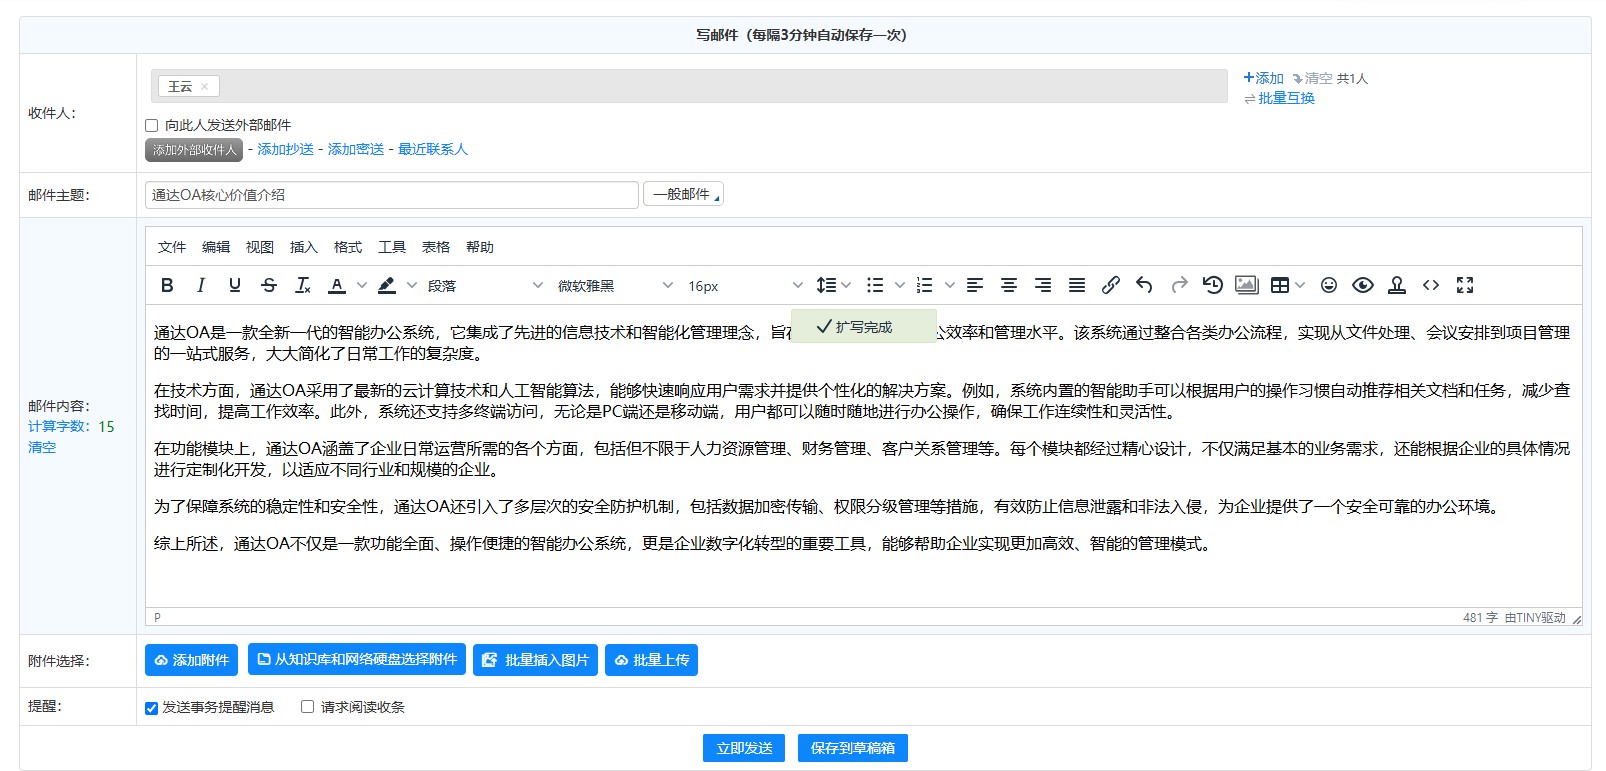Click +添加 recipient link
1606x771 pixels.
[x=1263, y=78]
